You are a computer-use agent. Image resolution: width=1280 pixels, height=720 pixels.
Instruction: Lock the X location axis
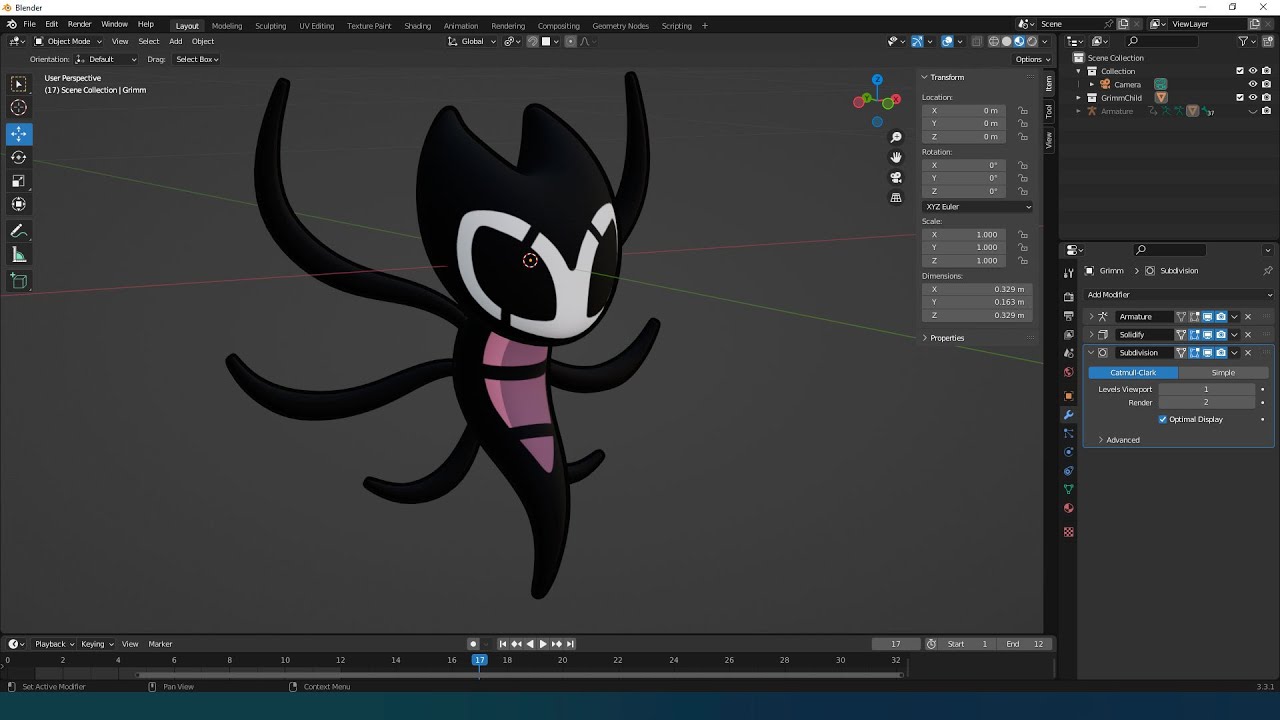[x=1023, y=111]
